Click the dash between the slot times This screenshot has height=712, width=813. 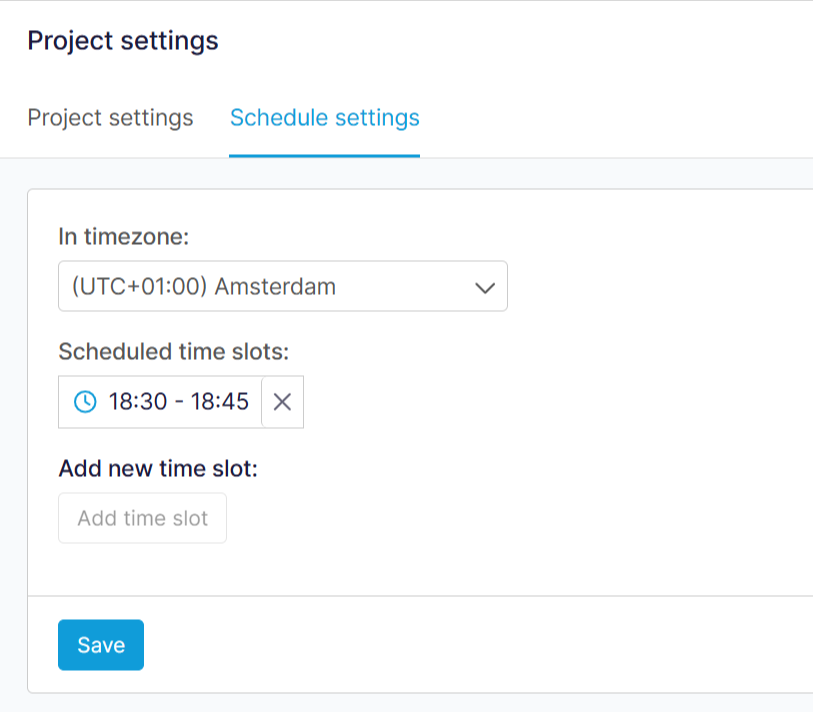[x=178, y=402]
